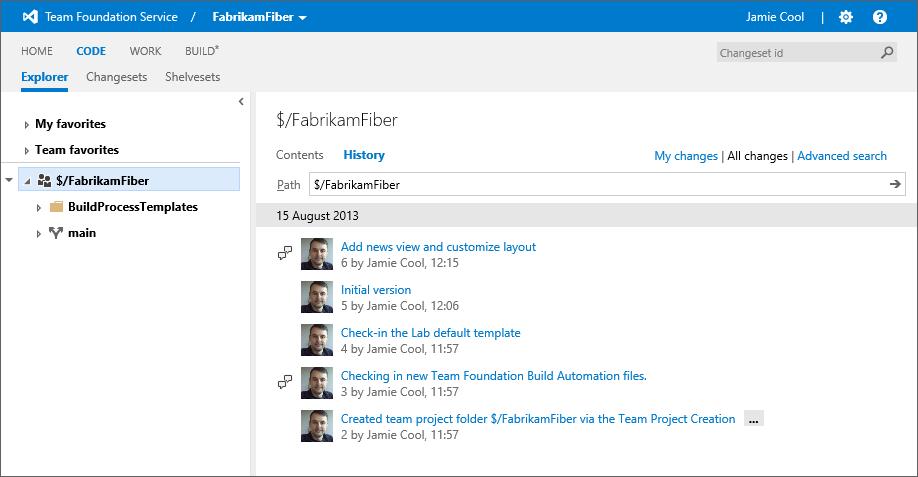
Task: Click avatar for Check-in the Lab default template
Action: pyautogui.click(x=317, y=340)
